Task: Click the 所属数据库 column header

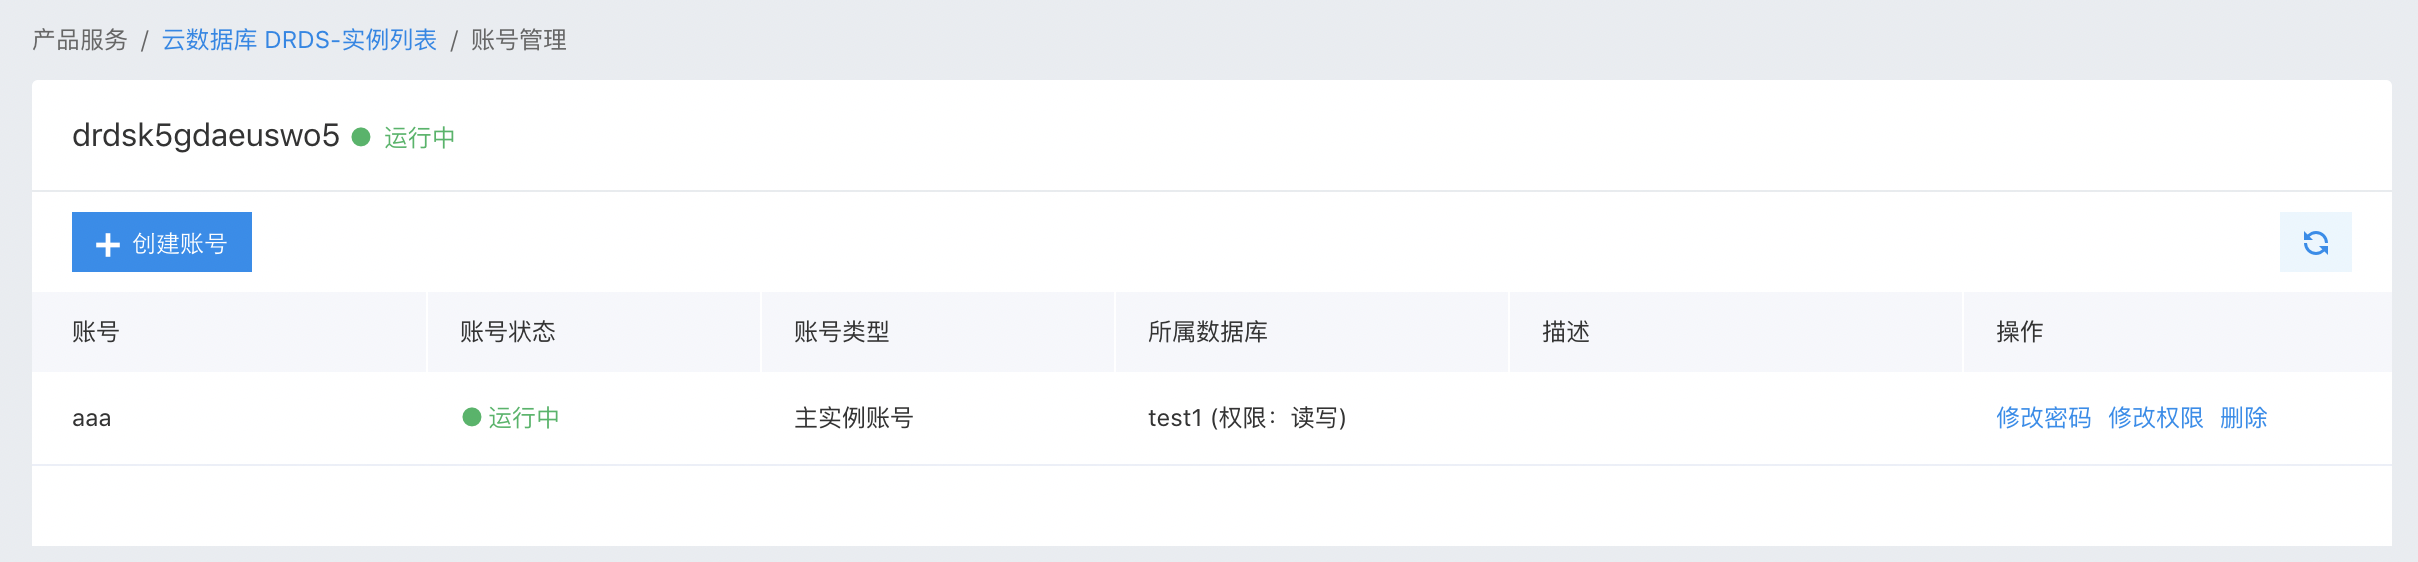Action: point(1208,332)
